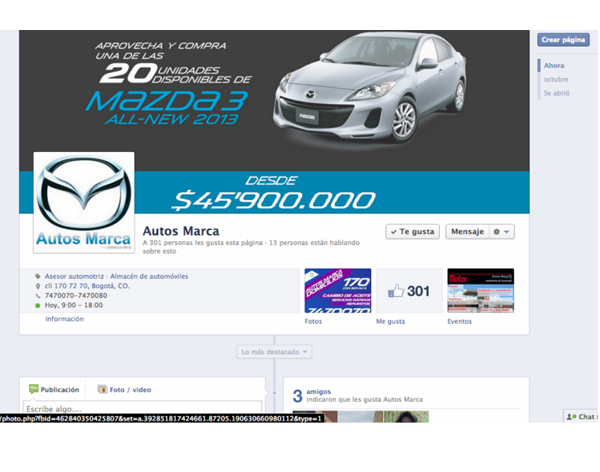Open the Eventos thumbnail

(480, 290)
